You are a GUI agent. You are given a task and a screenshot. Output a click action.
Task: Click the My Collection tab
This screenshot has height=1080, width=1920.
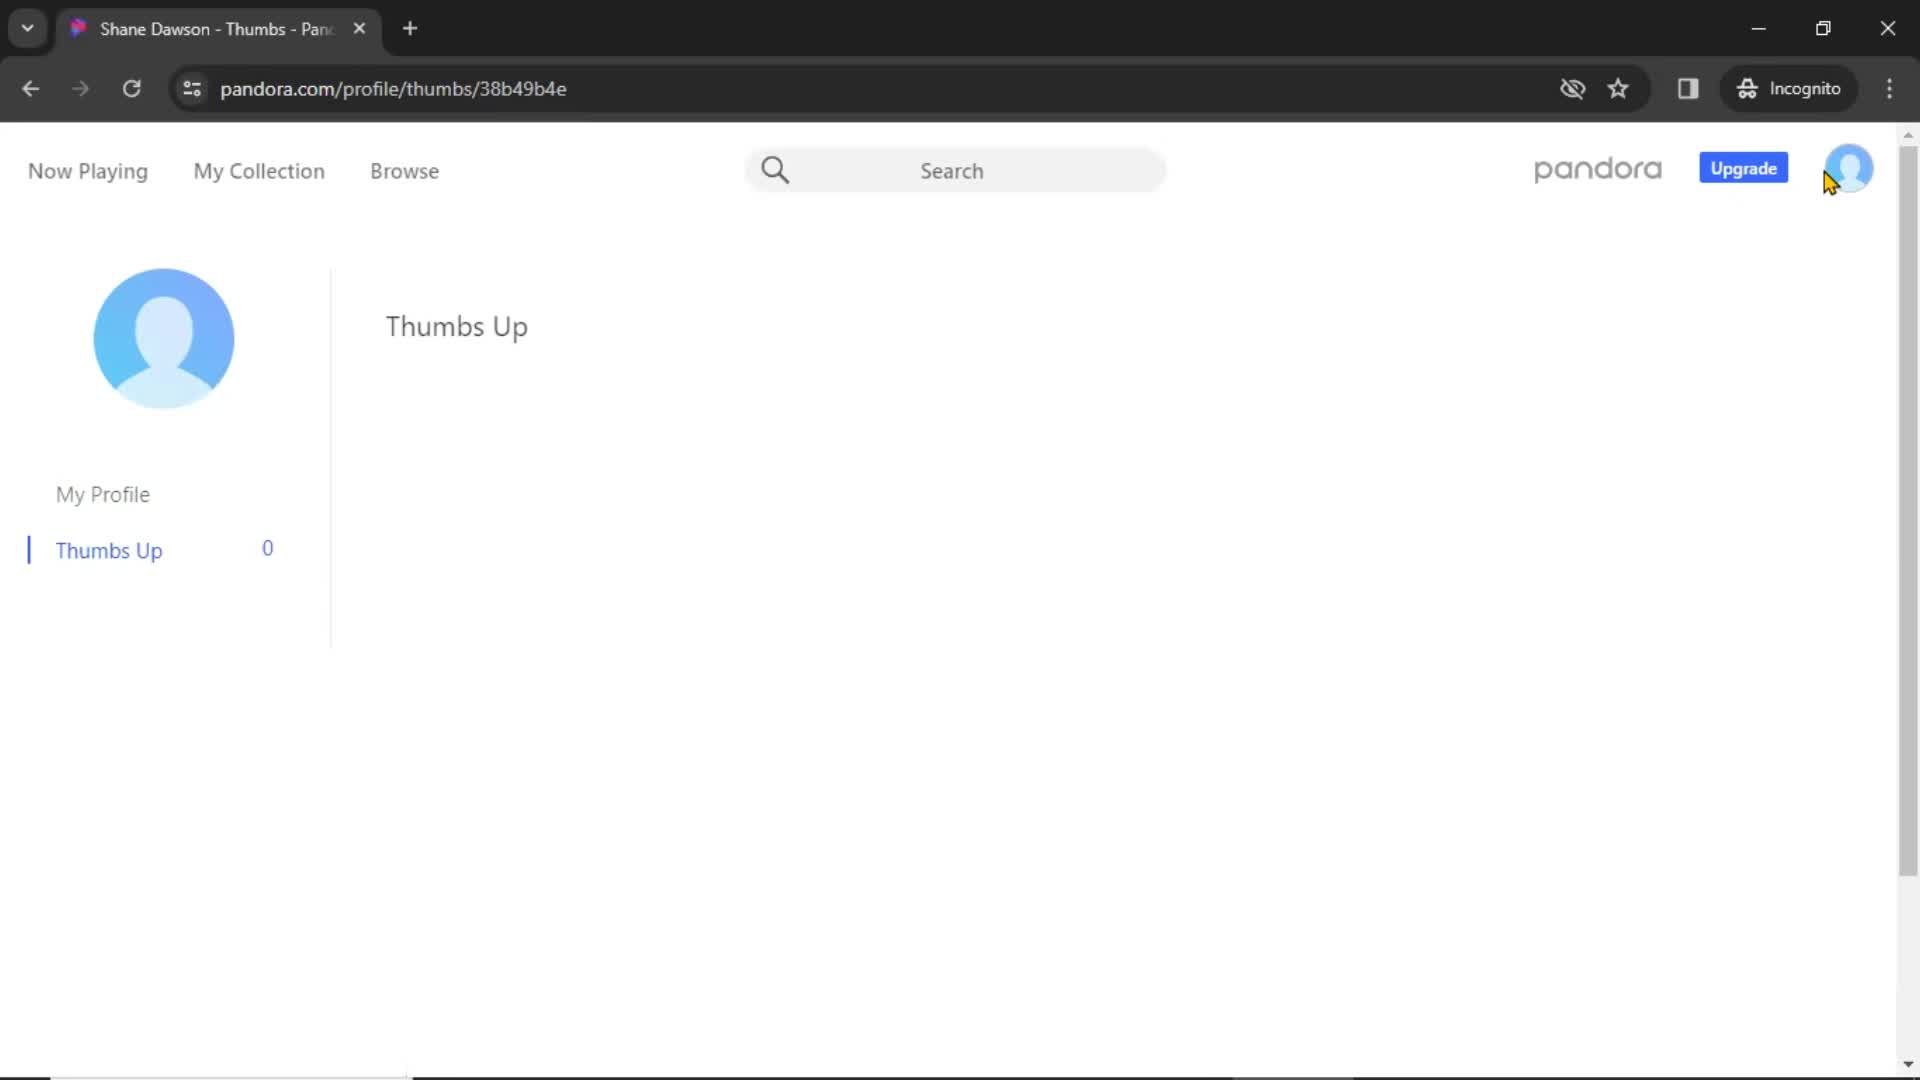[x=258, y=171]
